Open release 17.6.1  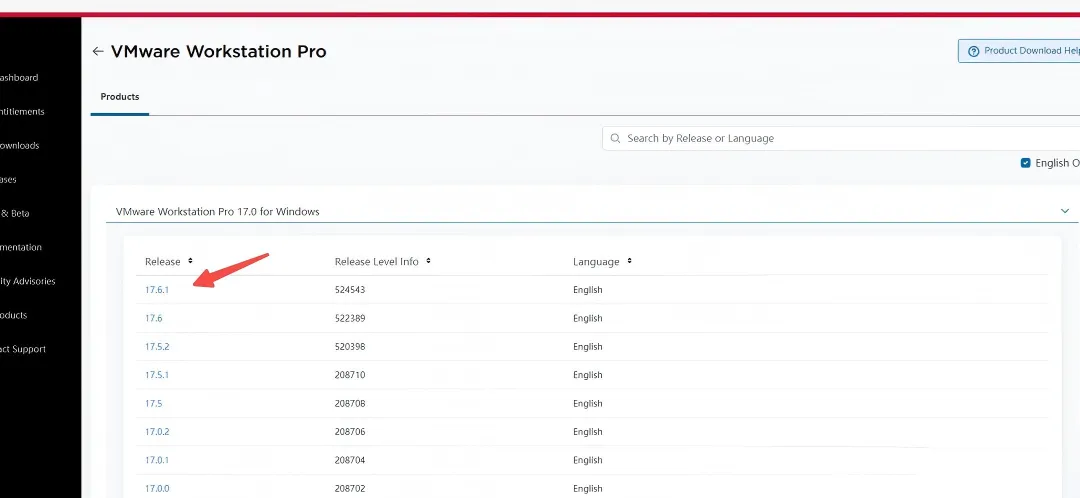[x=157, y=290]
